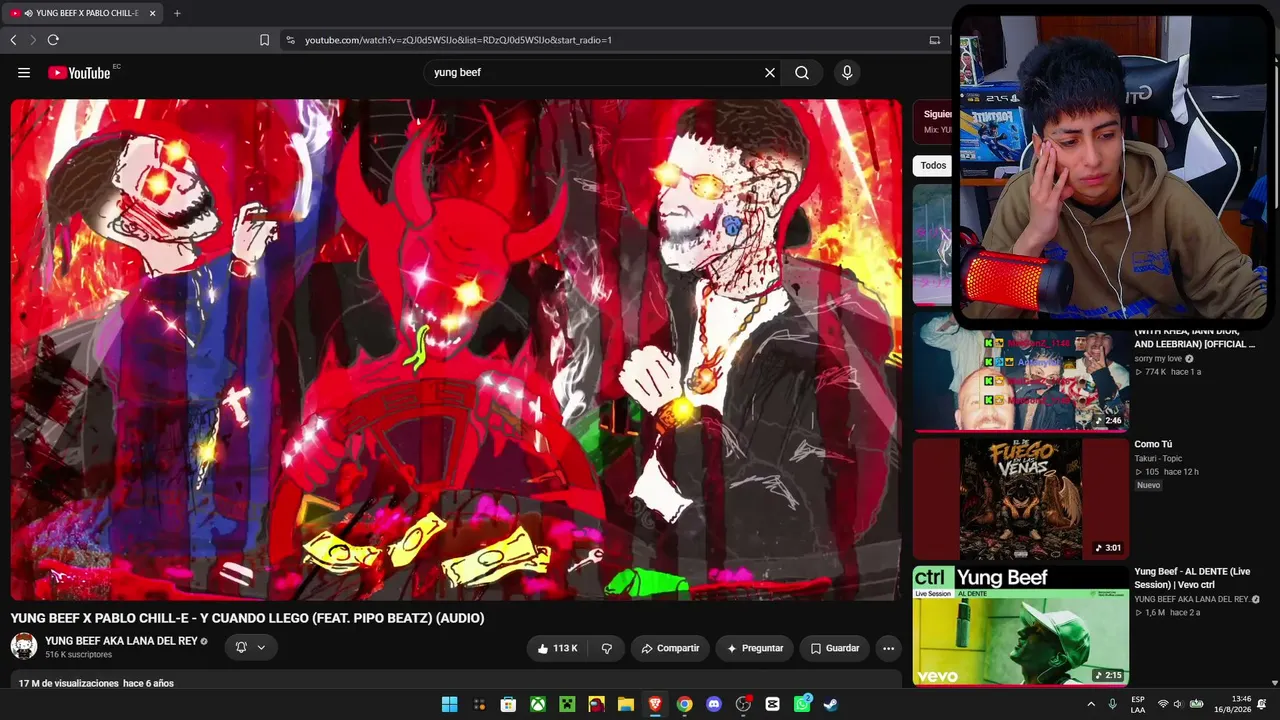Open the sorry my love channel link
The image size is (1280, 720).
pyautogui.click(x=1158, y=358)
